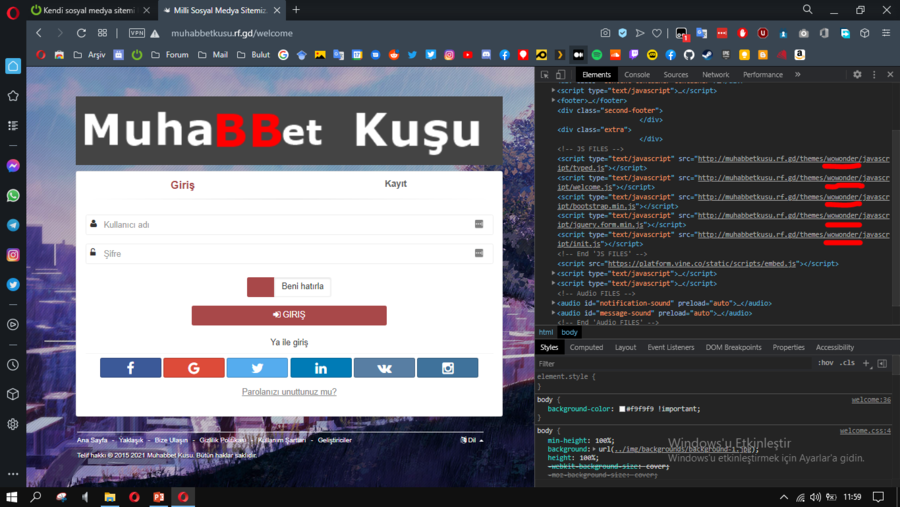This screenshot has height=507, width=900.
Task: Open PowerPoint from the taskbar
Action: (159, 497)
